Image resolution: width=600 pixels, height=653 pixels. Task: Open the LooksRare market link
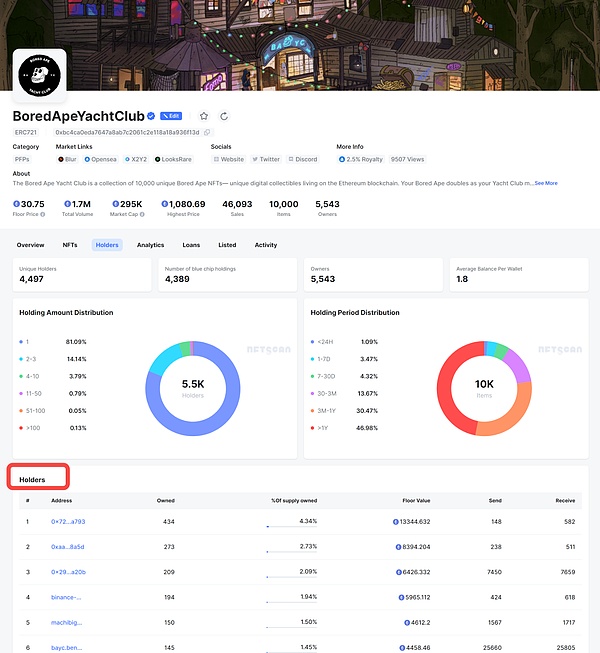(x=179, y=159)
